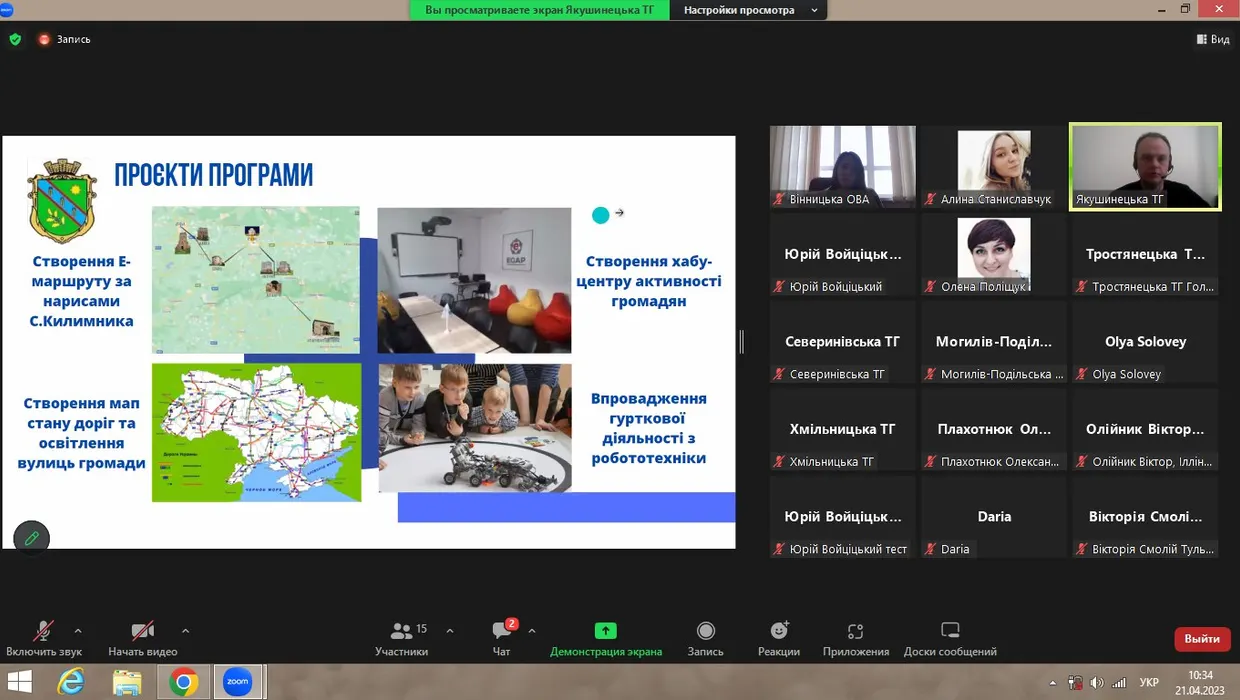Change layout with Вид button
This screenshot has height=700, width=1240.
click(x=1213, y=39)
